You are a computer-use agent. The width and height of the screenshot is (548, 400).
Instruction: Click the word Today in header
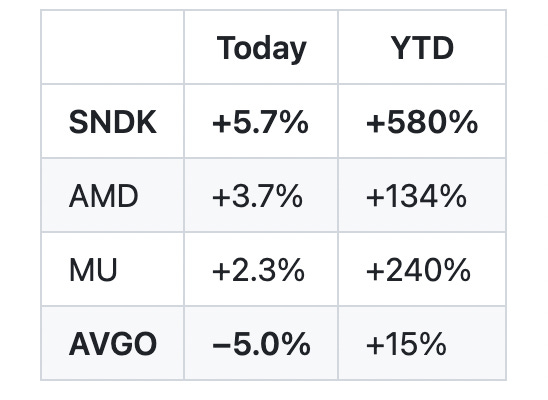point(261,49)
